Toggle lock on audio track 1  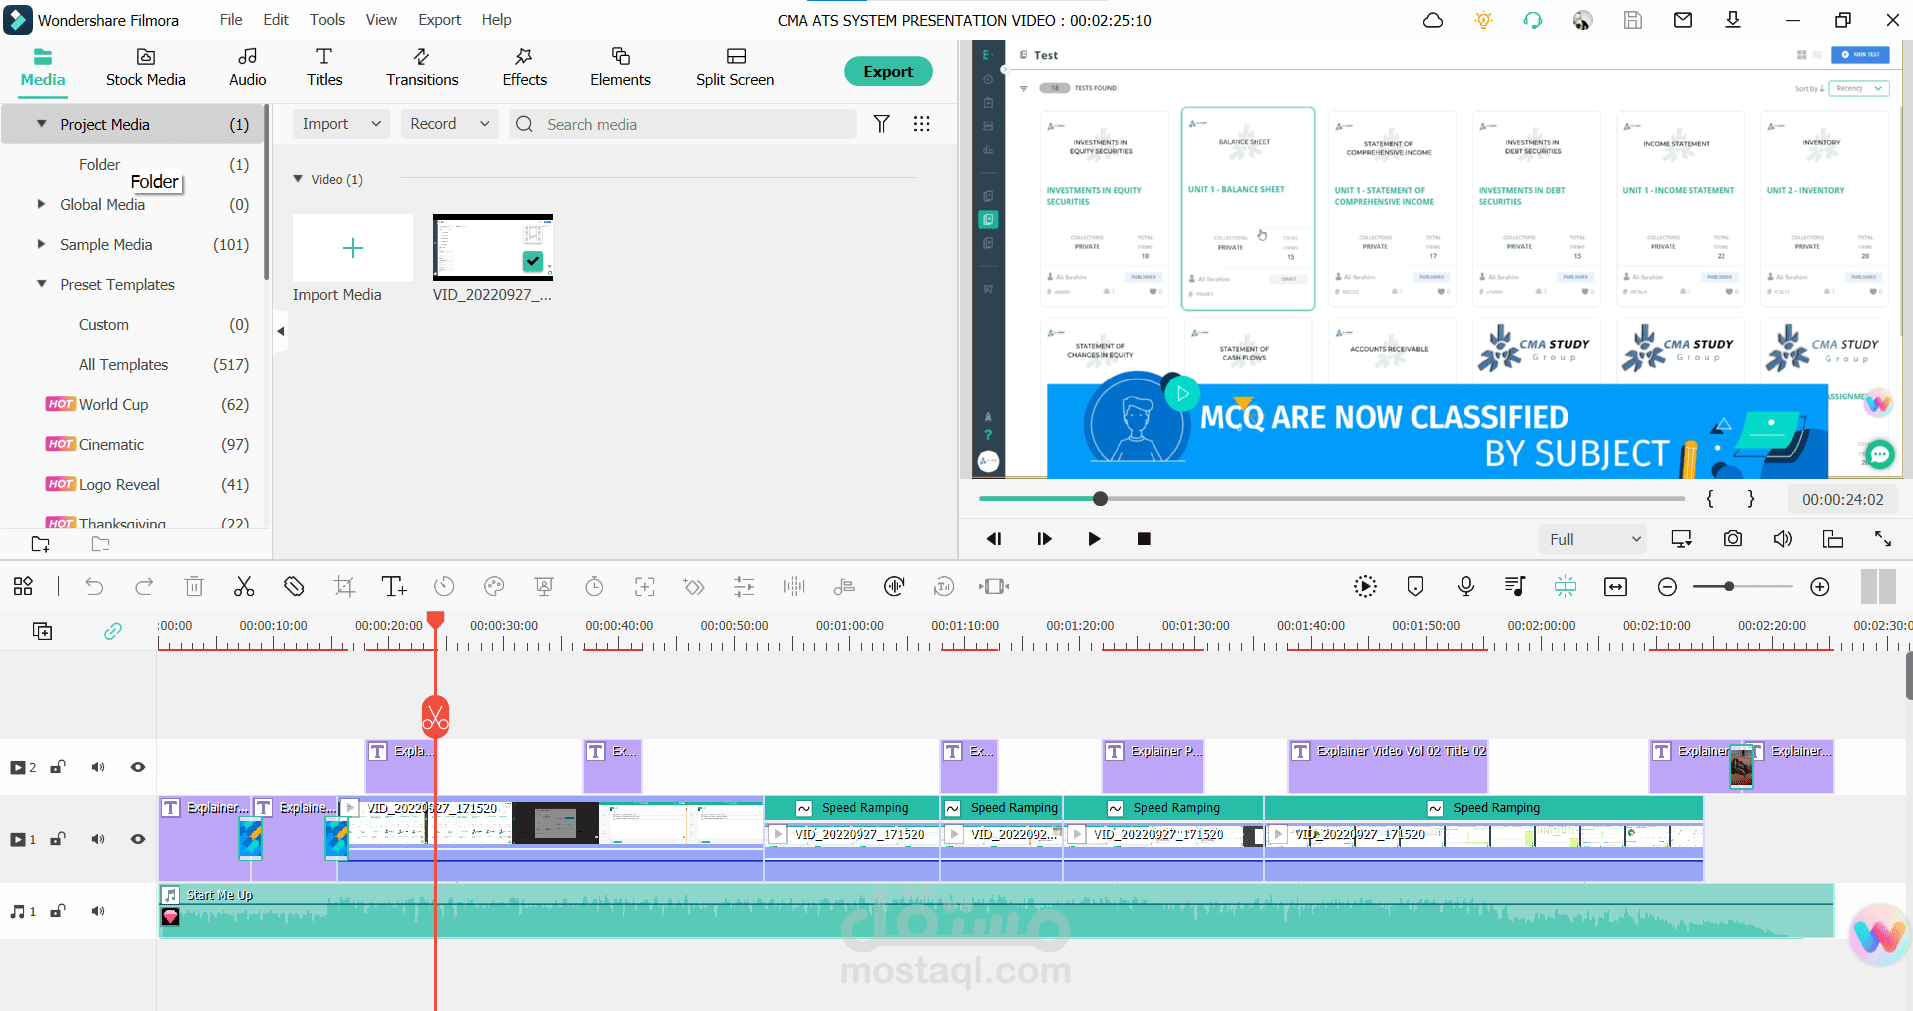click(x=58, y=911)
